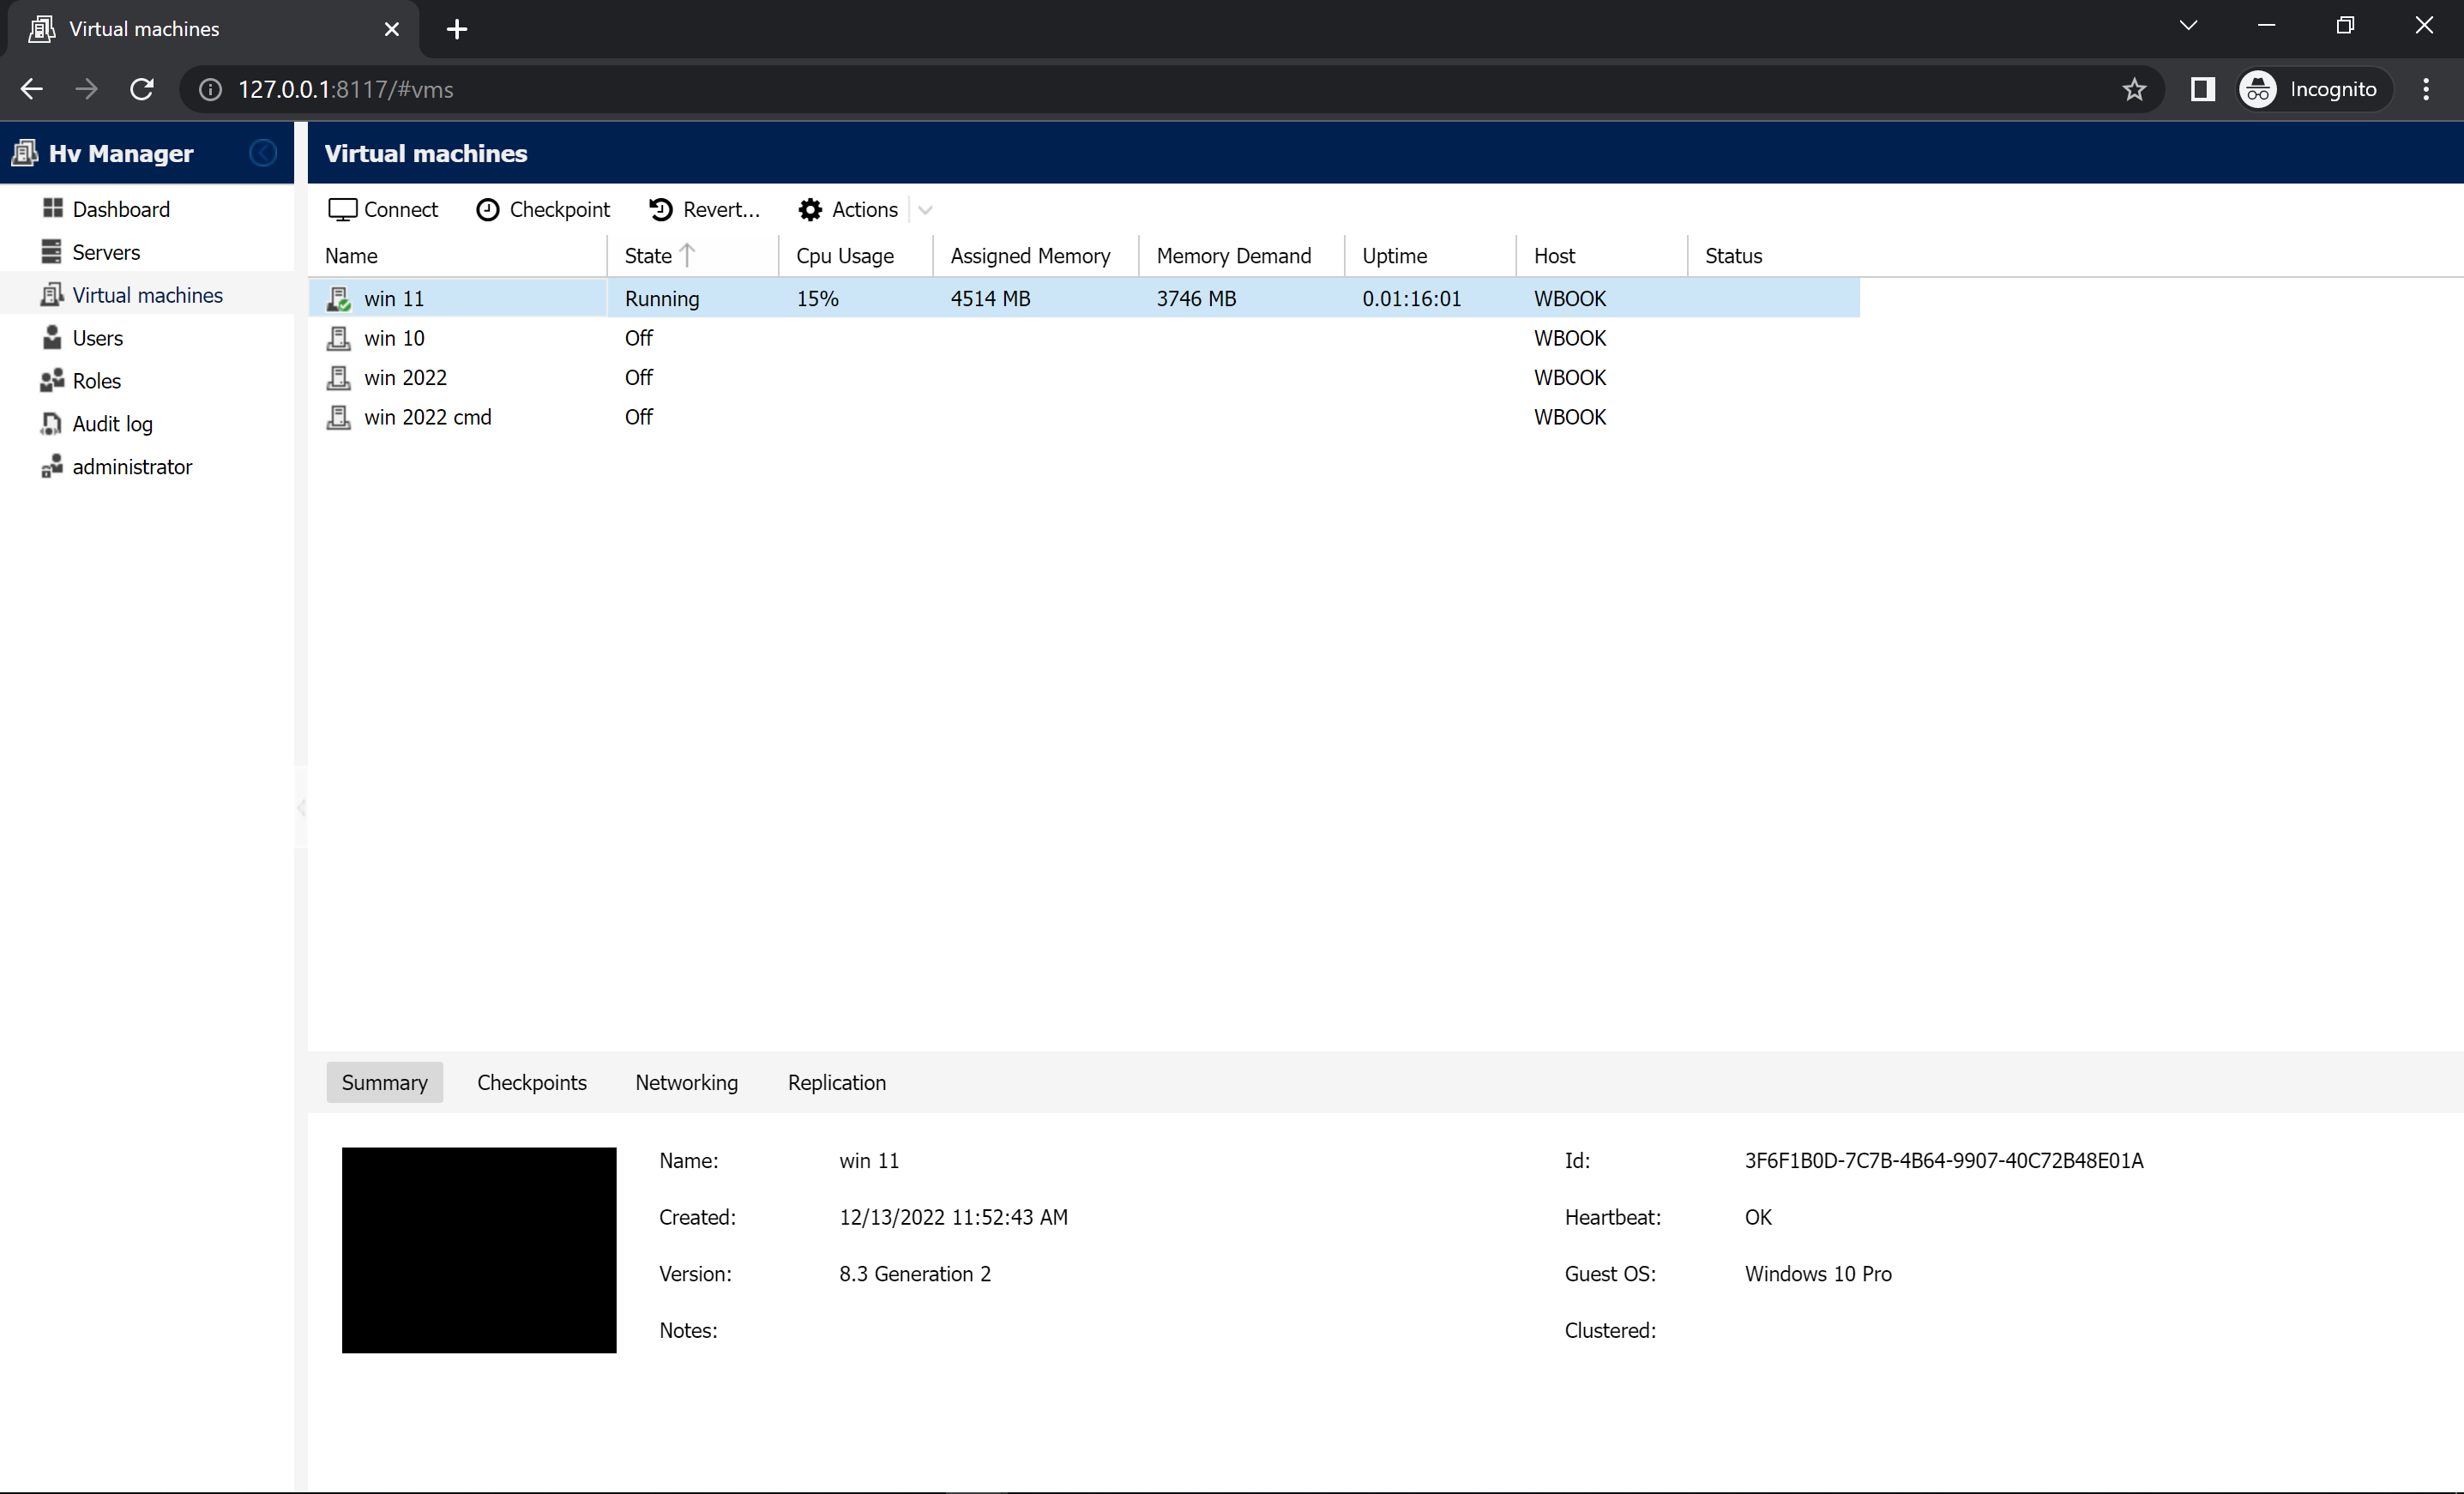Switch to the Checkpoints tab
The width and height of the screenshot is (2464, 1494).
point(531,1082)
